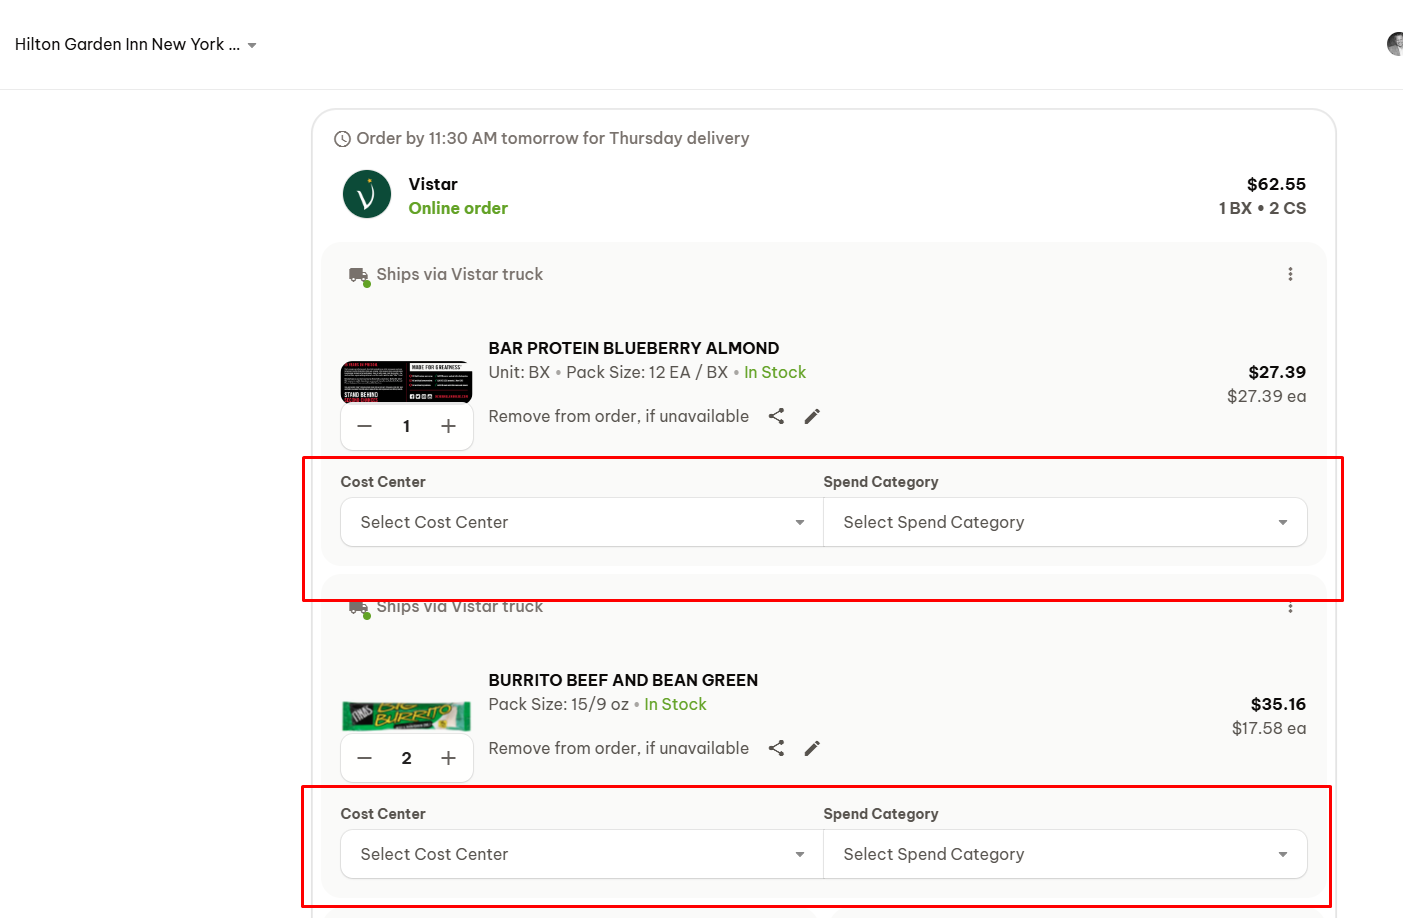Decrease quantity of Burrito Beef and Bean
Screen dimensions: 1403x918
coord(365,758)
